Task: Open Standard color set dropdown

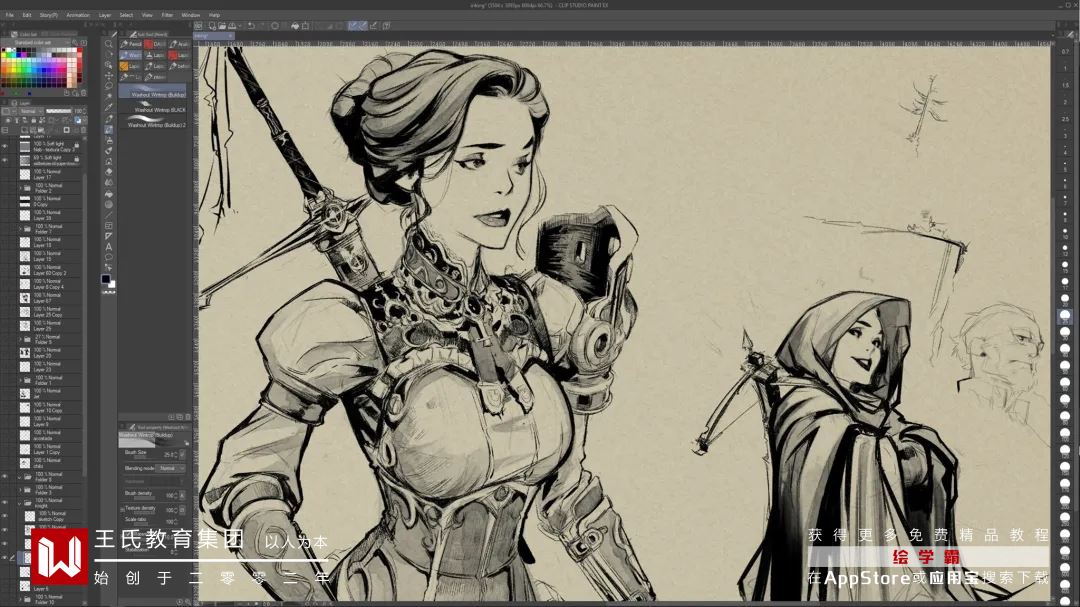Action: click(x=43, y=43)
